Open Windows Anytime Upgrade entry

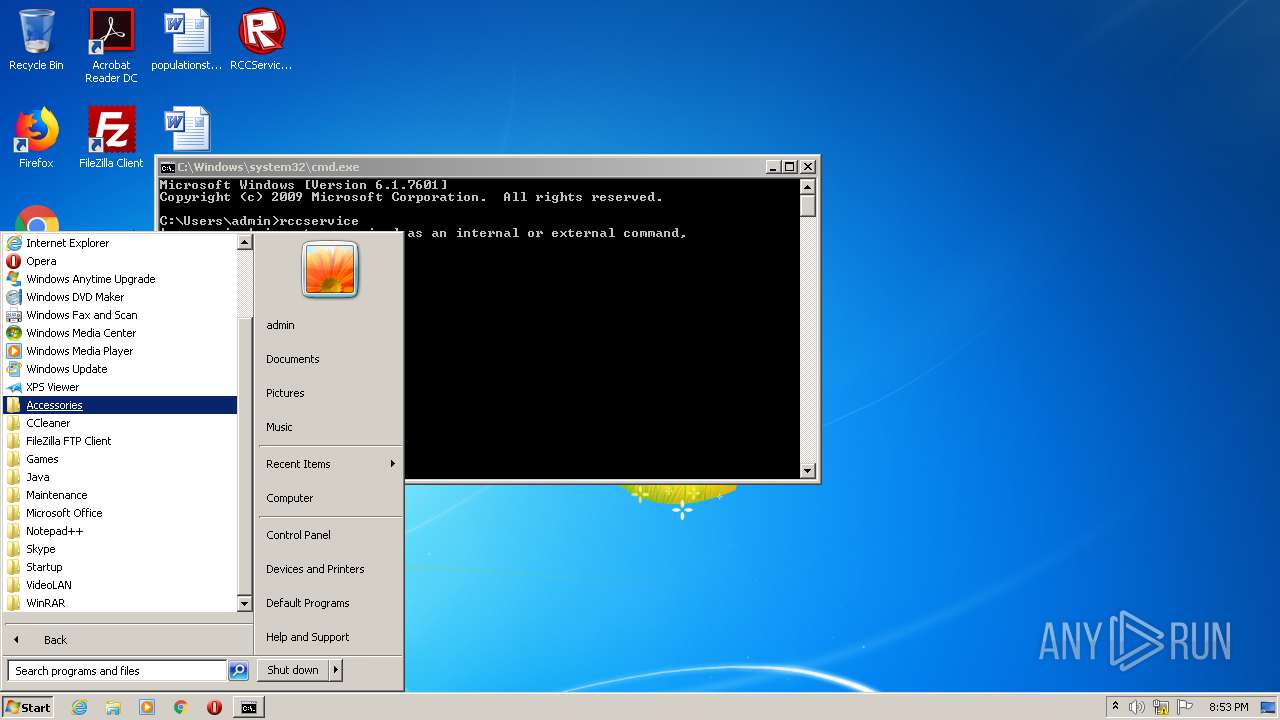(120, 279)
